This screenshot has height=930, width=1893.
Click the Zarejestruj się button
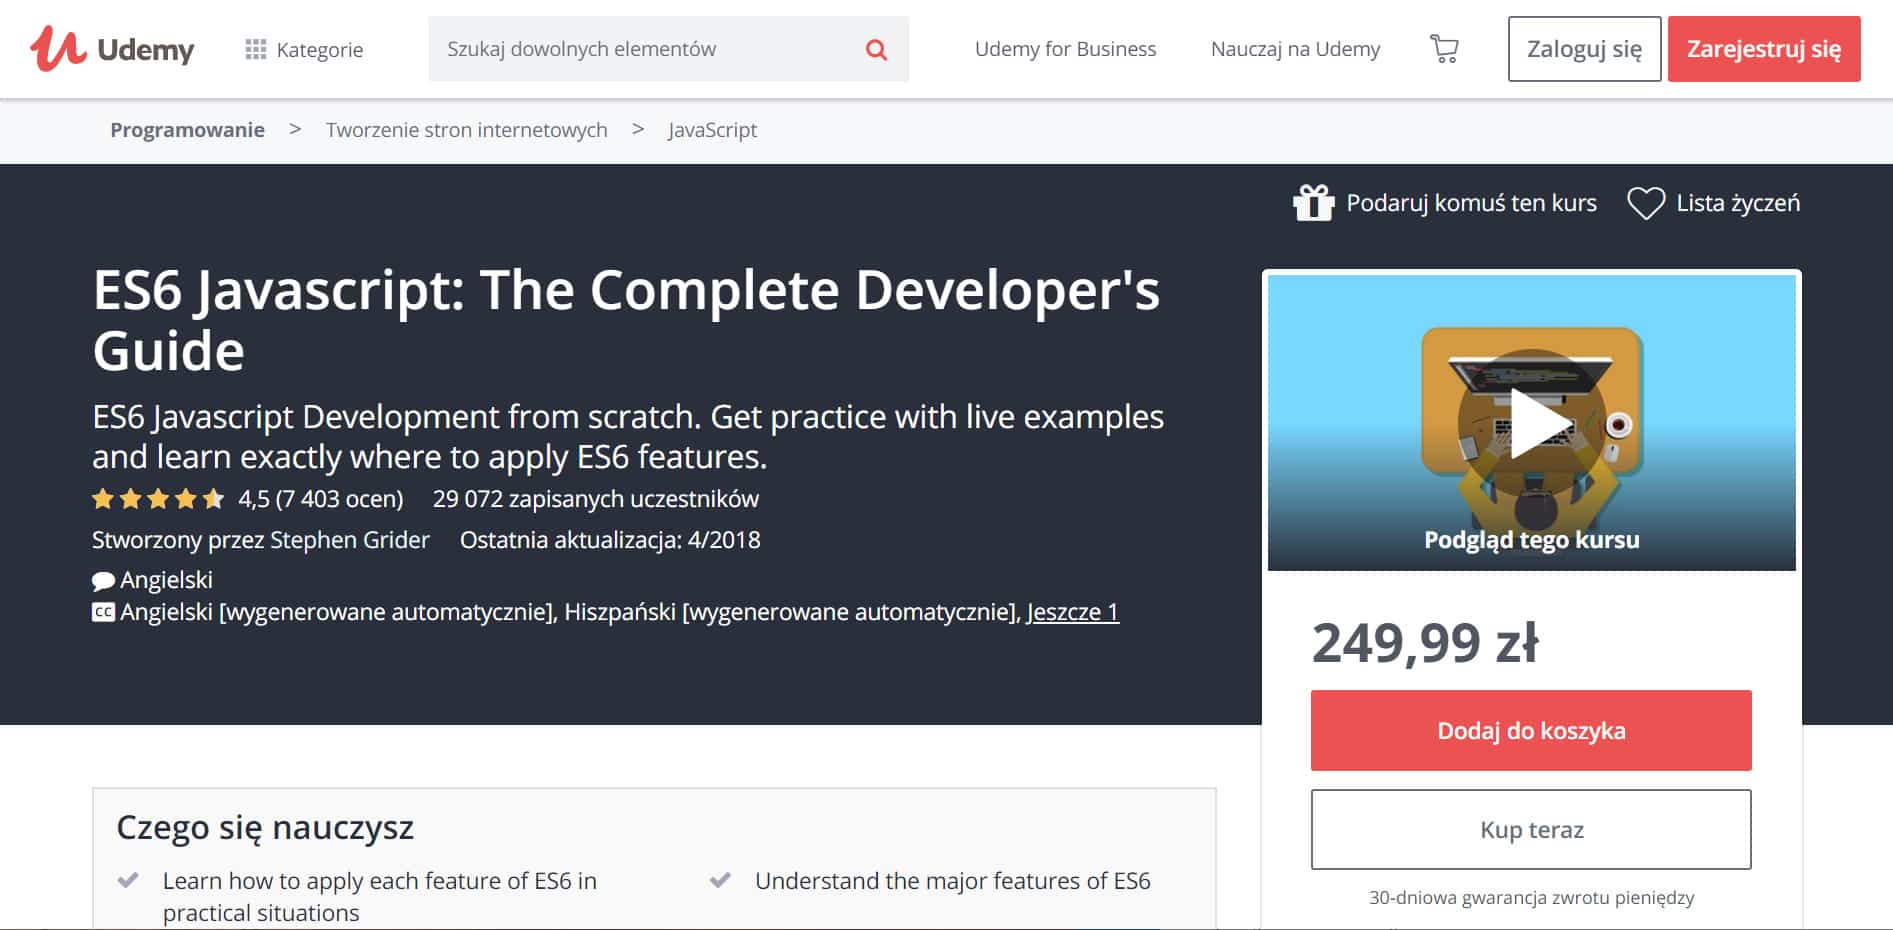pyautogui.click(x=1764, y=49)
